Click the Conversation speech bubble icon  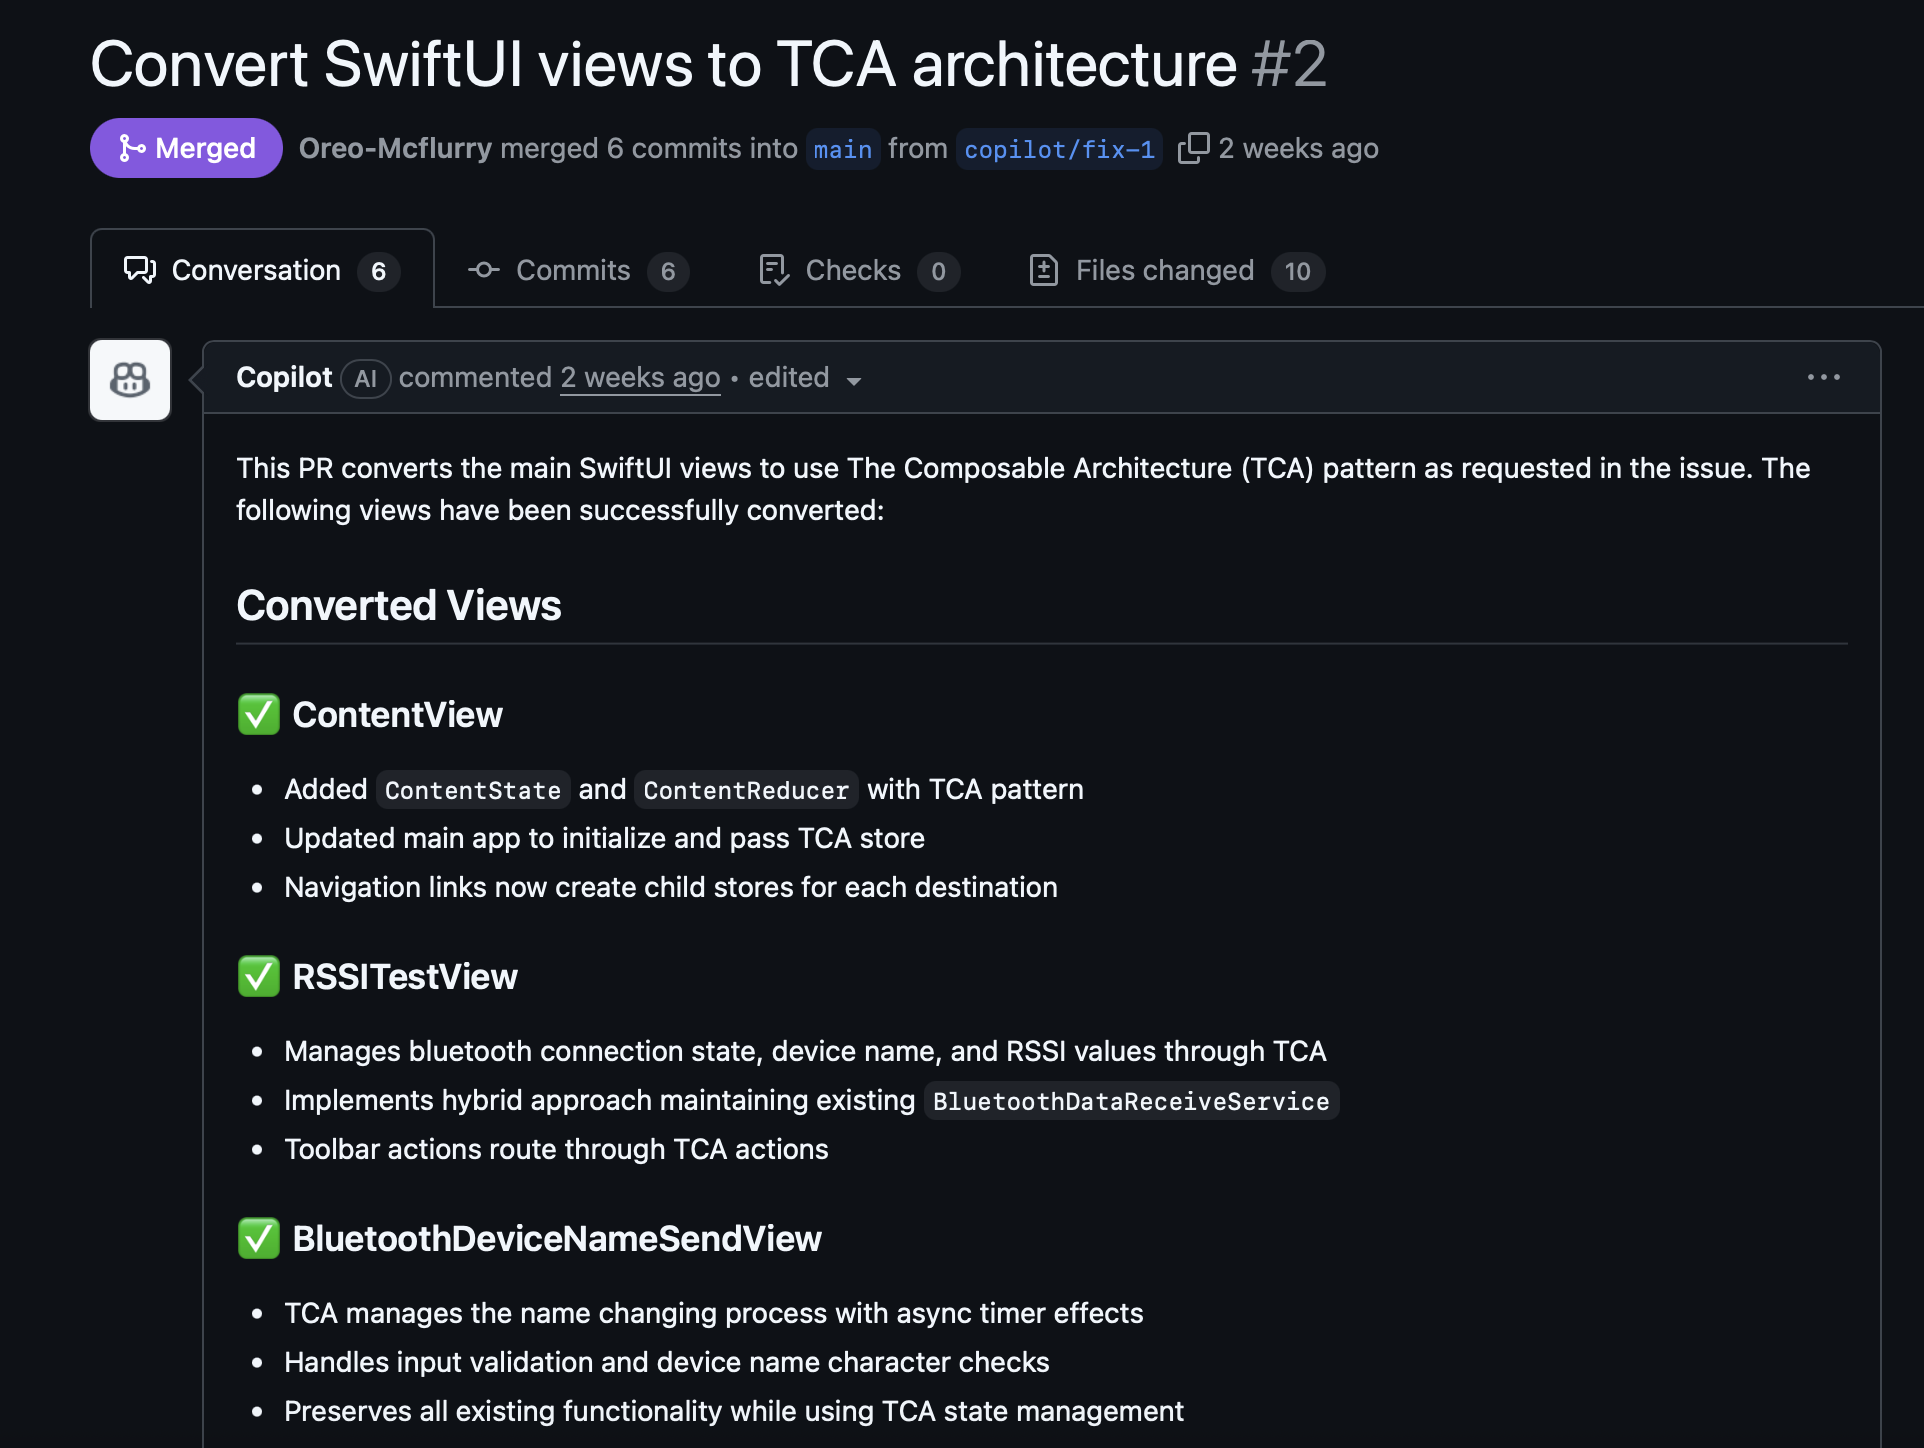[139, 270]
